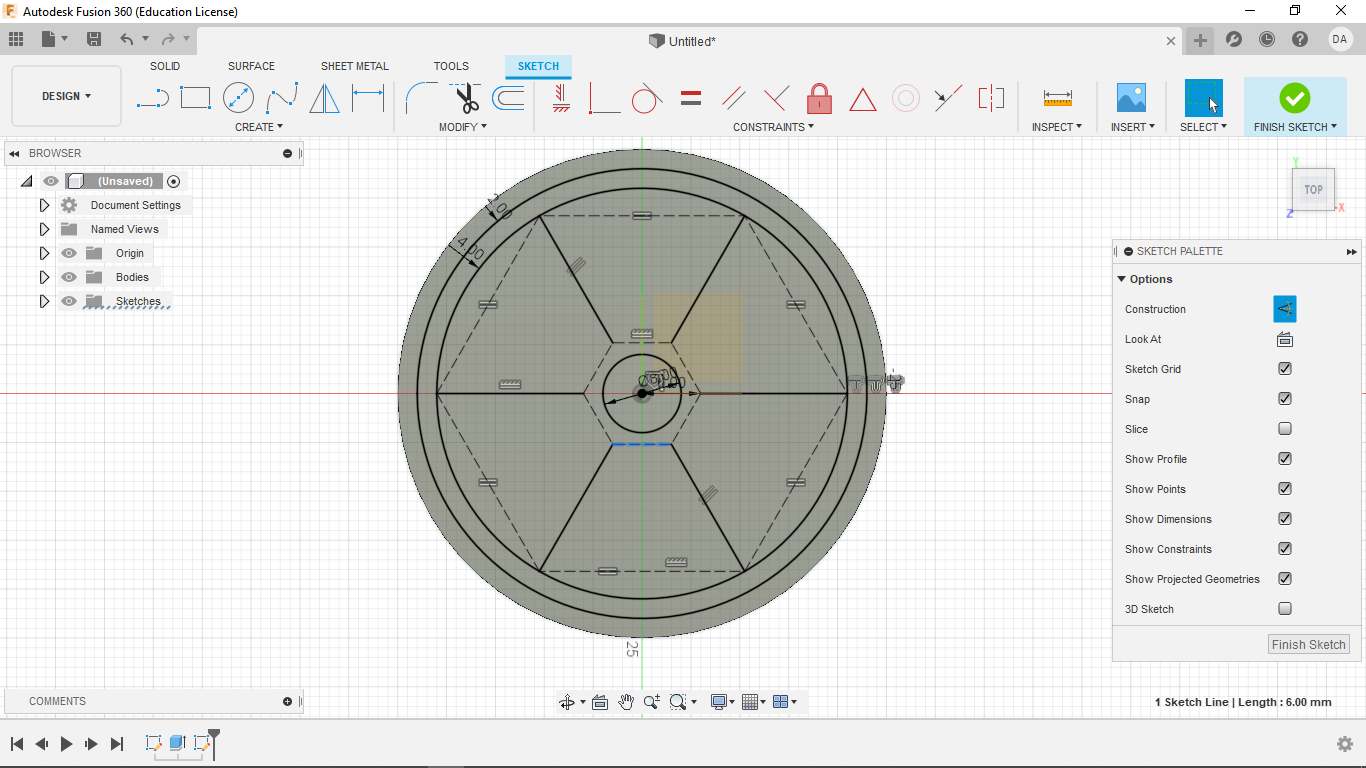The width and height of the screenshot is (1366, 768).
Task: Open the CONSTRAINTS dropdown menu
Action: [x=774, y=127]
